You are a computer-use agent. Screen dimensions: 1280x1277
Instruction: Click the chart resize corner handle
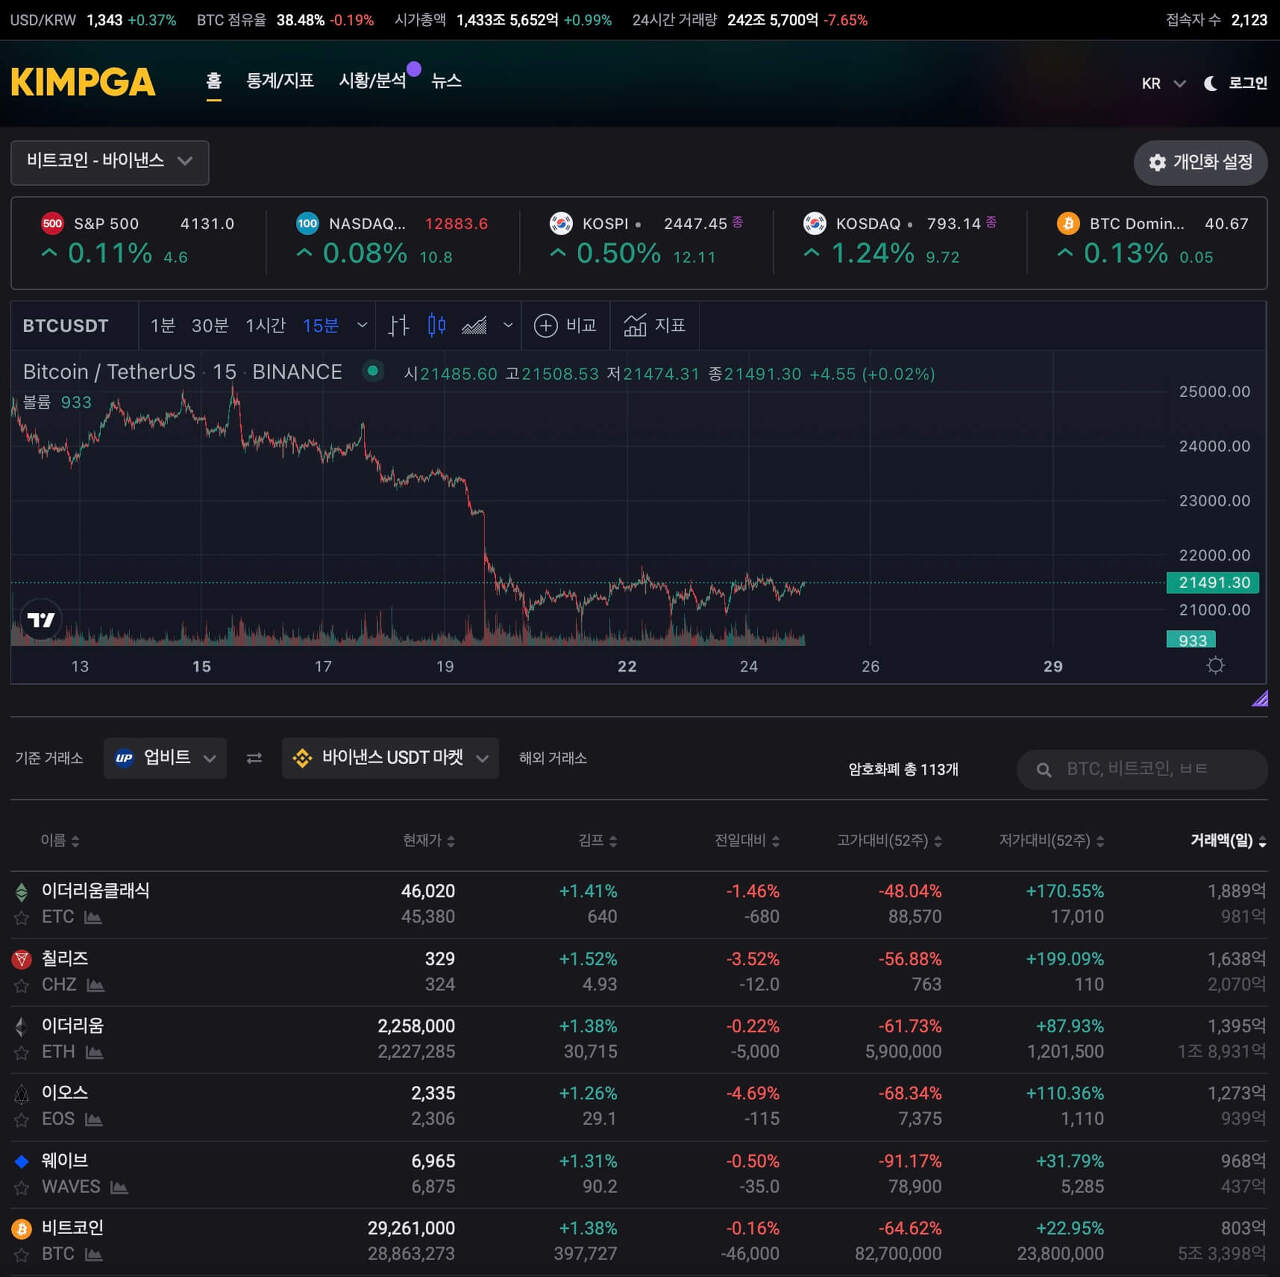(1260, 698)
